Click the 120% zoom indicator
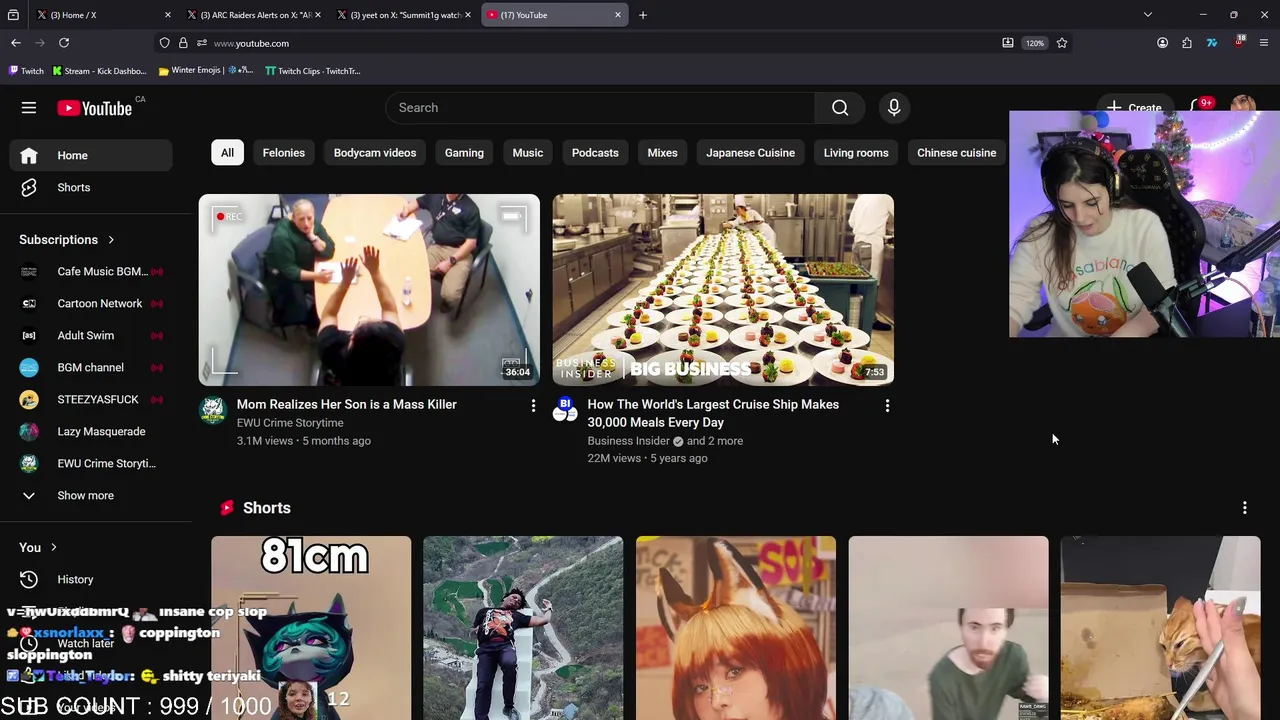The width and height of the screenshot is (1280, 720). (x=1035, y=43)
